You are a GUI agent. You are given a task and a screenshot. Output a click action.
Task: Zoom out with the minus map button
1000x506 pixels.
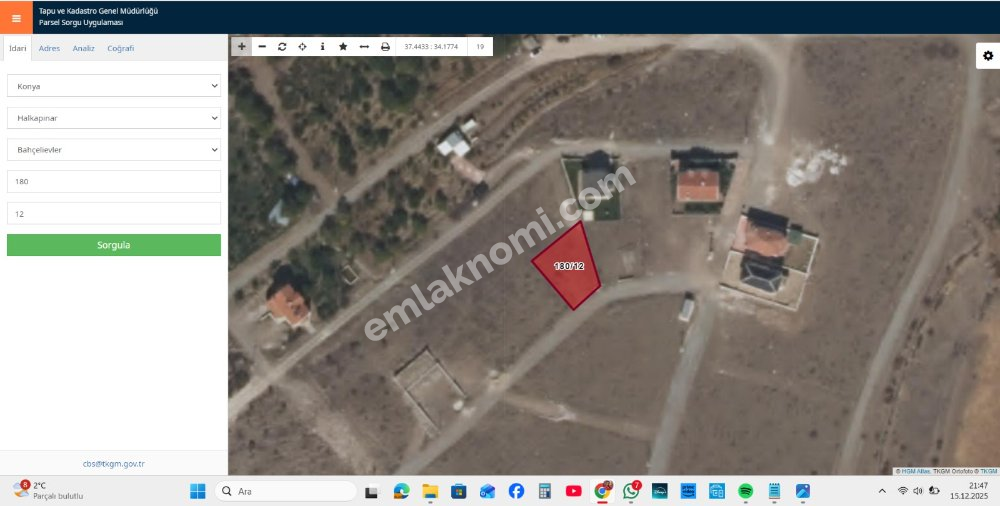(262, 46)
